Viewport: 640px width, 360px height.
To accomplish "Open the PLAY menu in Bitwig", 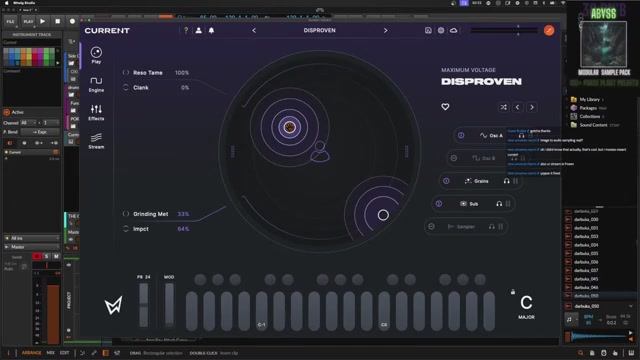I will pos(28,21).
